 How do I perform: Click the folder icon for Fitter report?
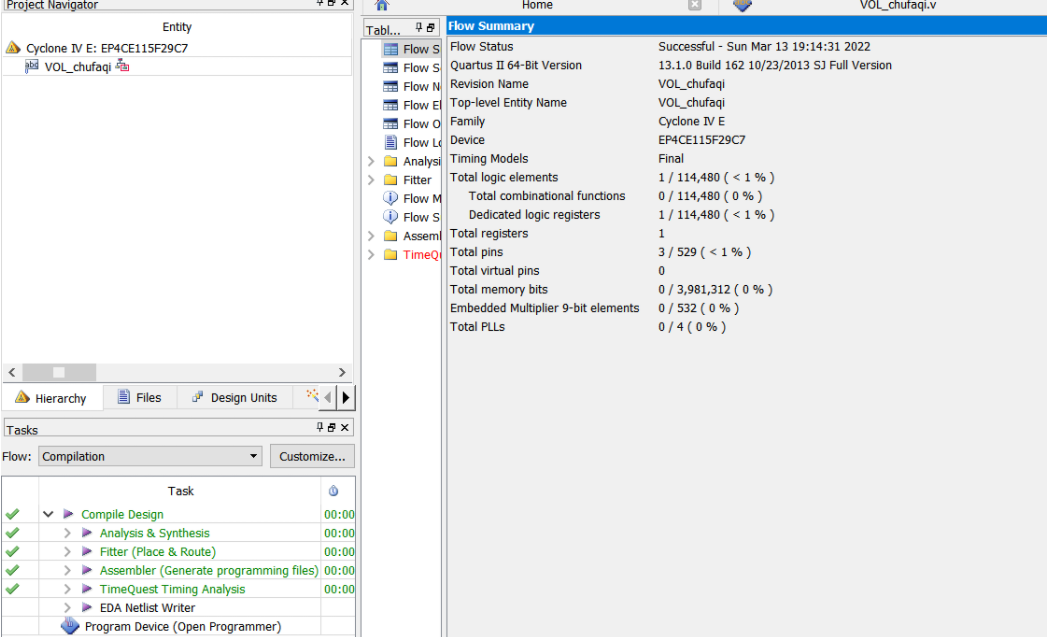click(x=390, y=180)
